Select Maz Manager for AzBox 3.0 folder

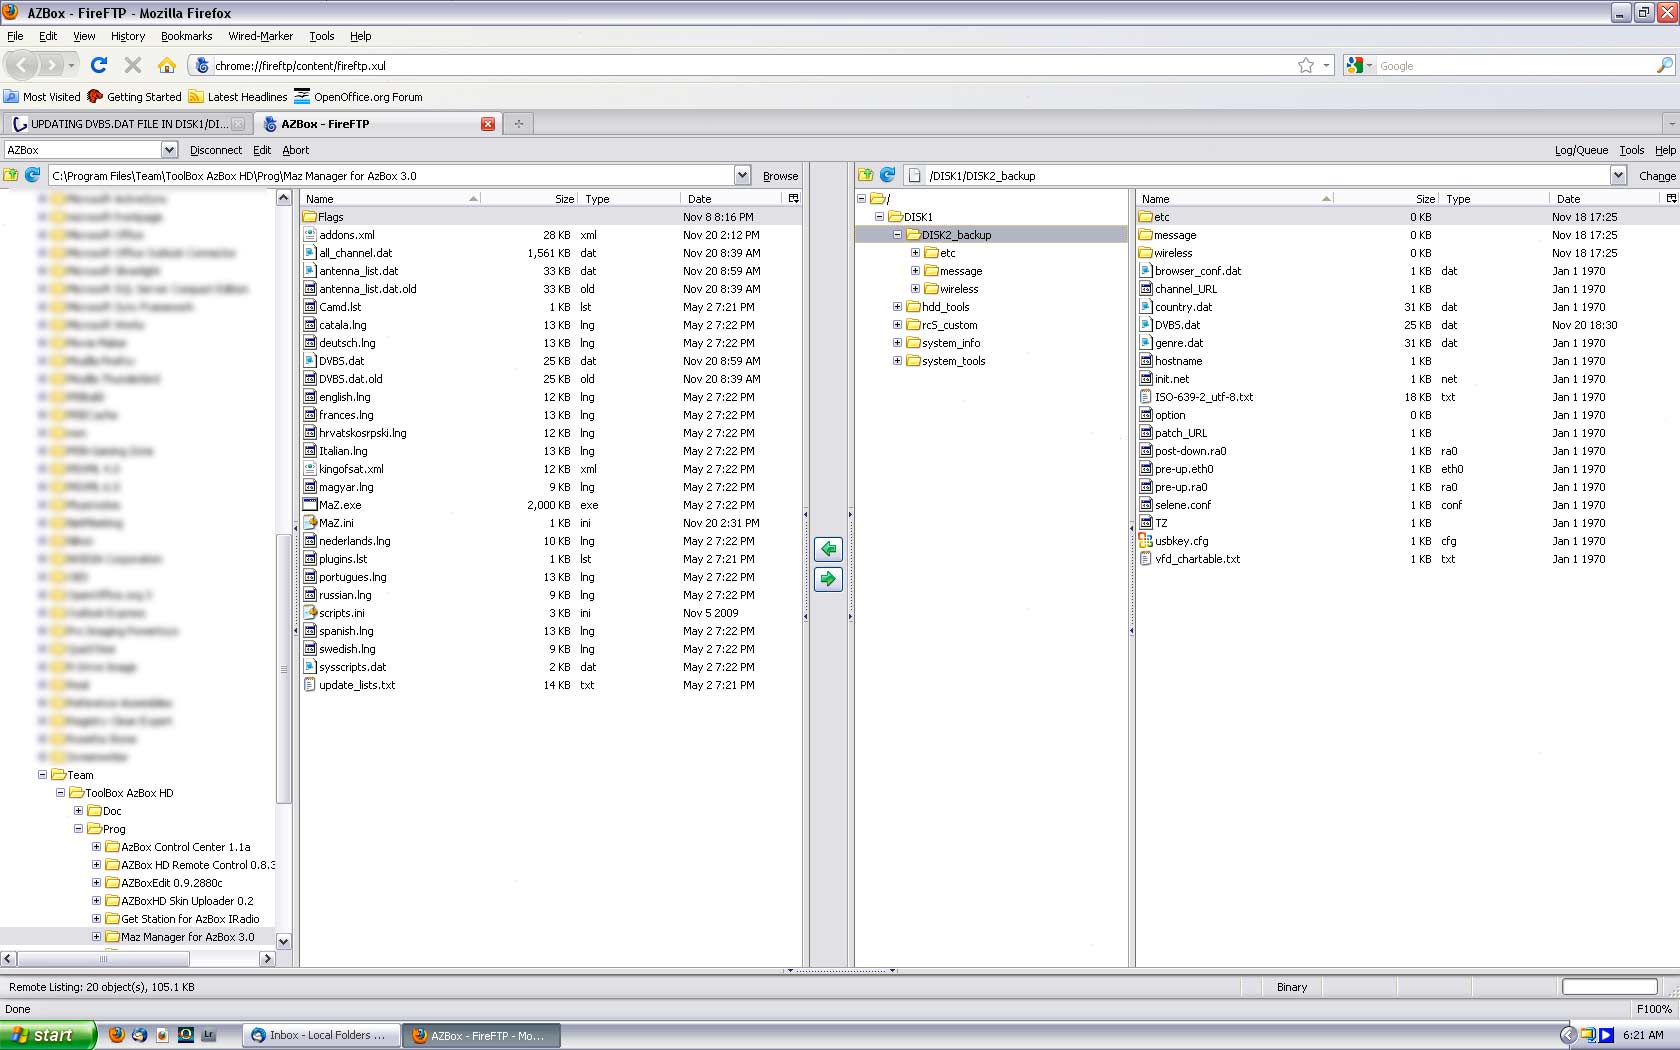coord(187,937)
